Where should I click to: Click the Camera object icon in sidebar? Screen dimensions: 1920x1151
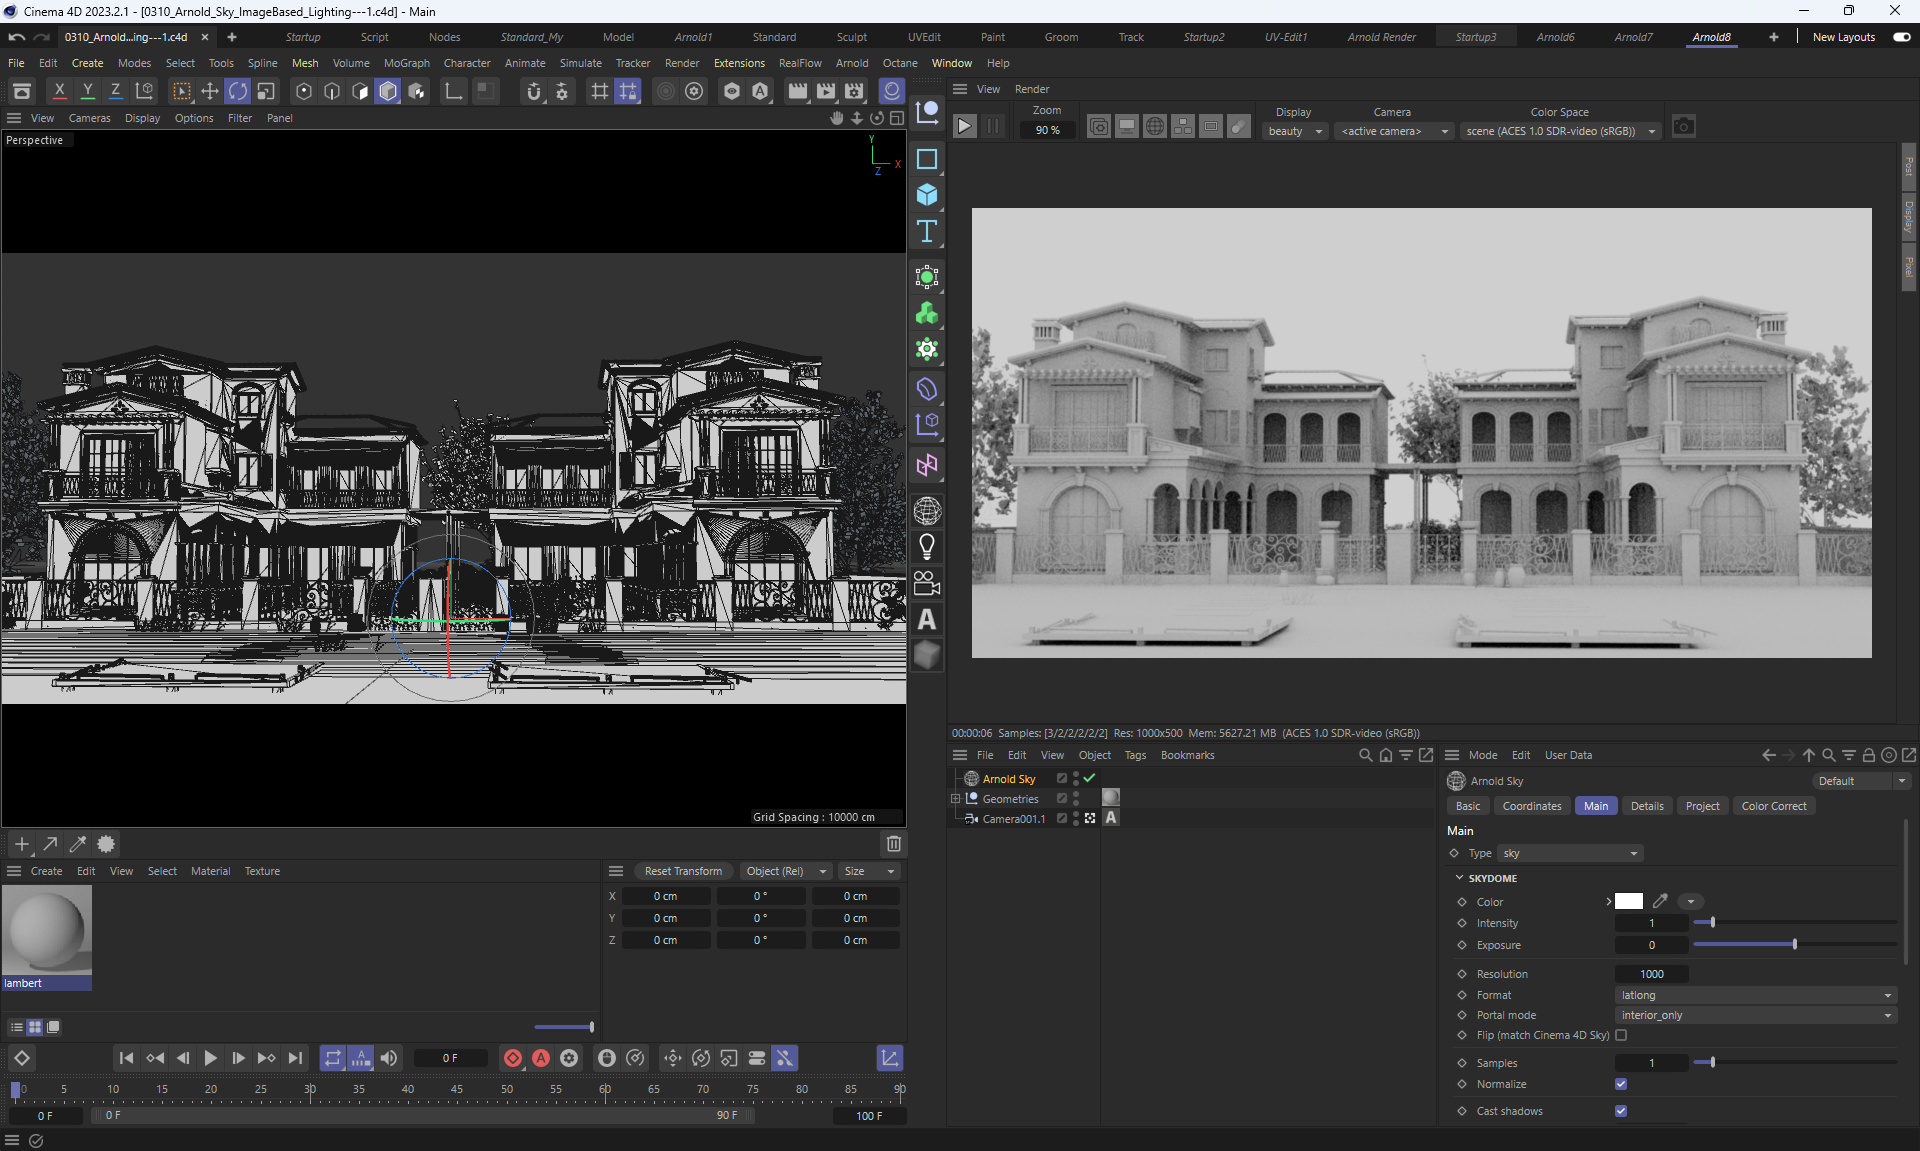tap(927, 583)
